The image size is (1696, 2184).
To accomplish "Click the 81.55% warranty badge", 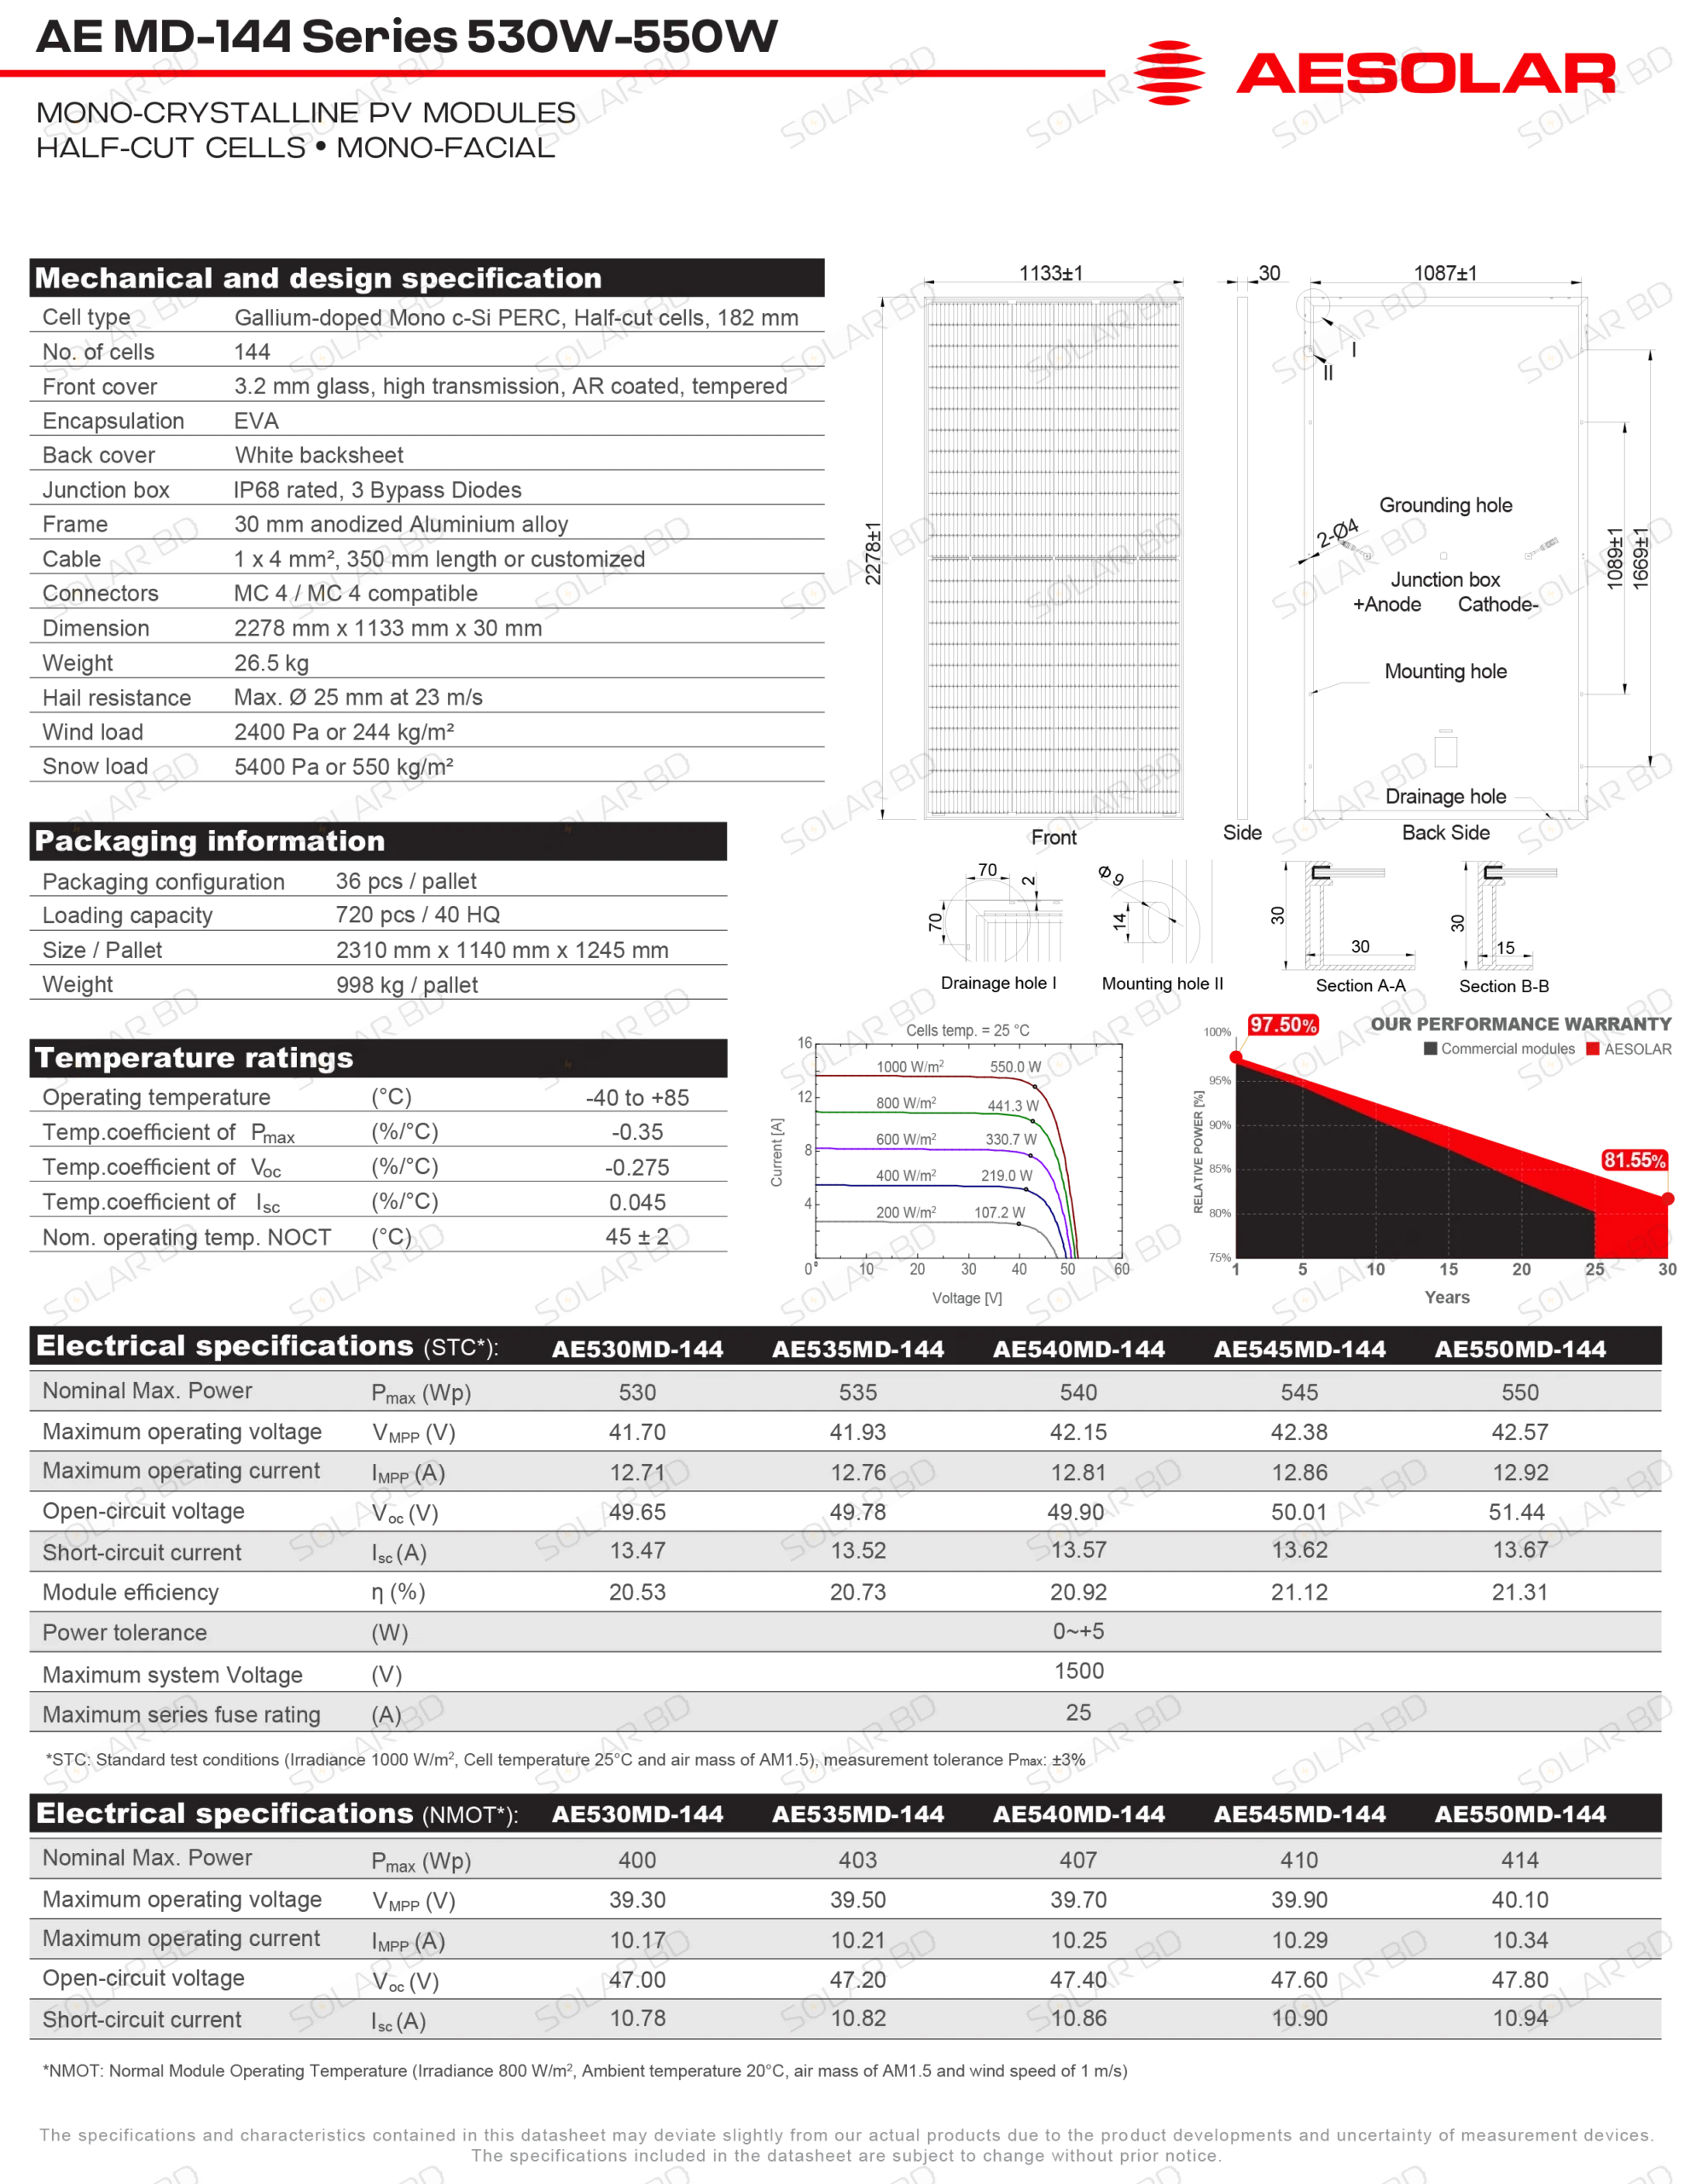I will 1635,1160.
